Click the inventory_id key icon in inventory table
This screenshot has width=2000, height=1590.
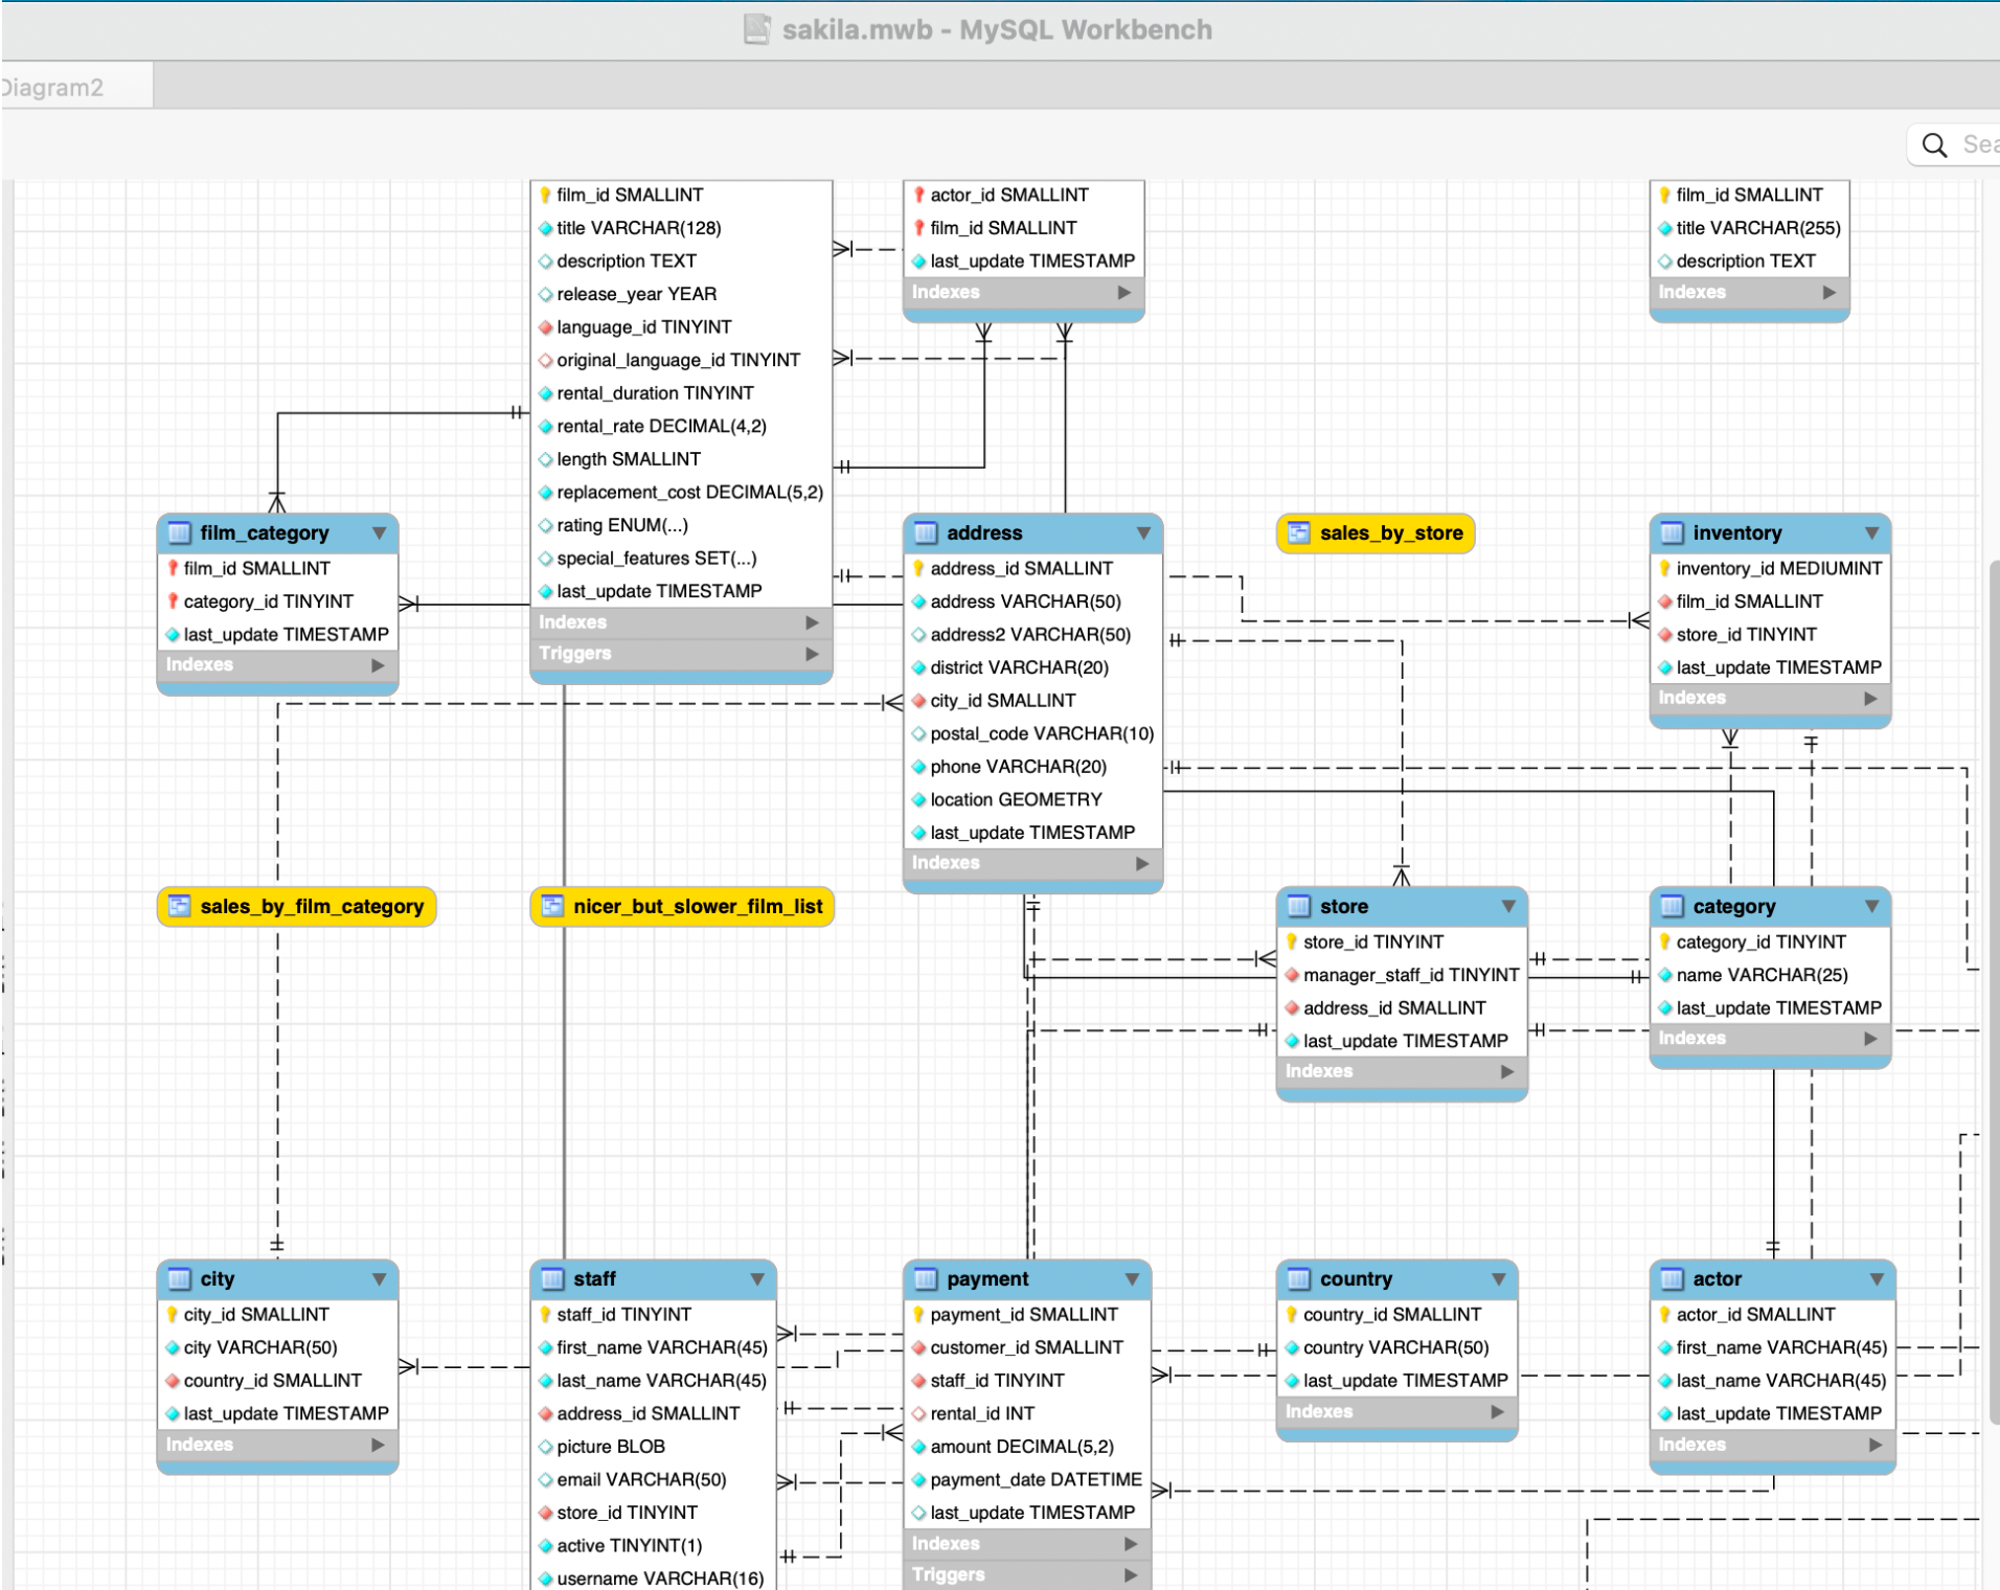pos(1665,568)
